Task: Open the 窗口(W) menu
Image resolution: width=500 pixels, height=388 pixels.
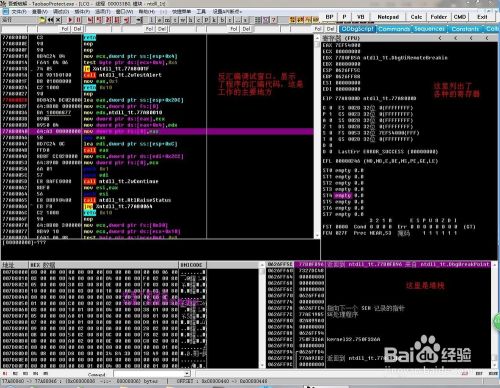Action: (124, 12)
